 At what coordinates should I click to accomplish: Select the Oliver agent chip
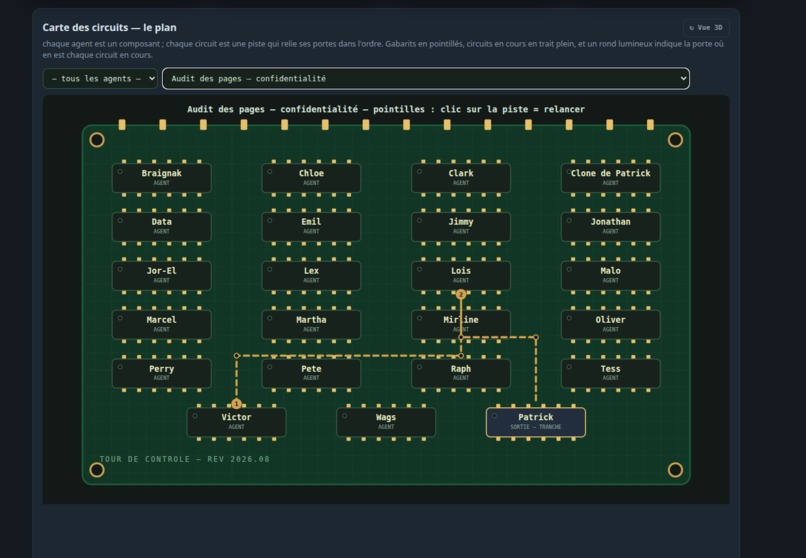(610, 324)
